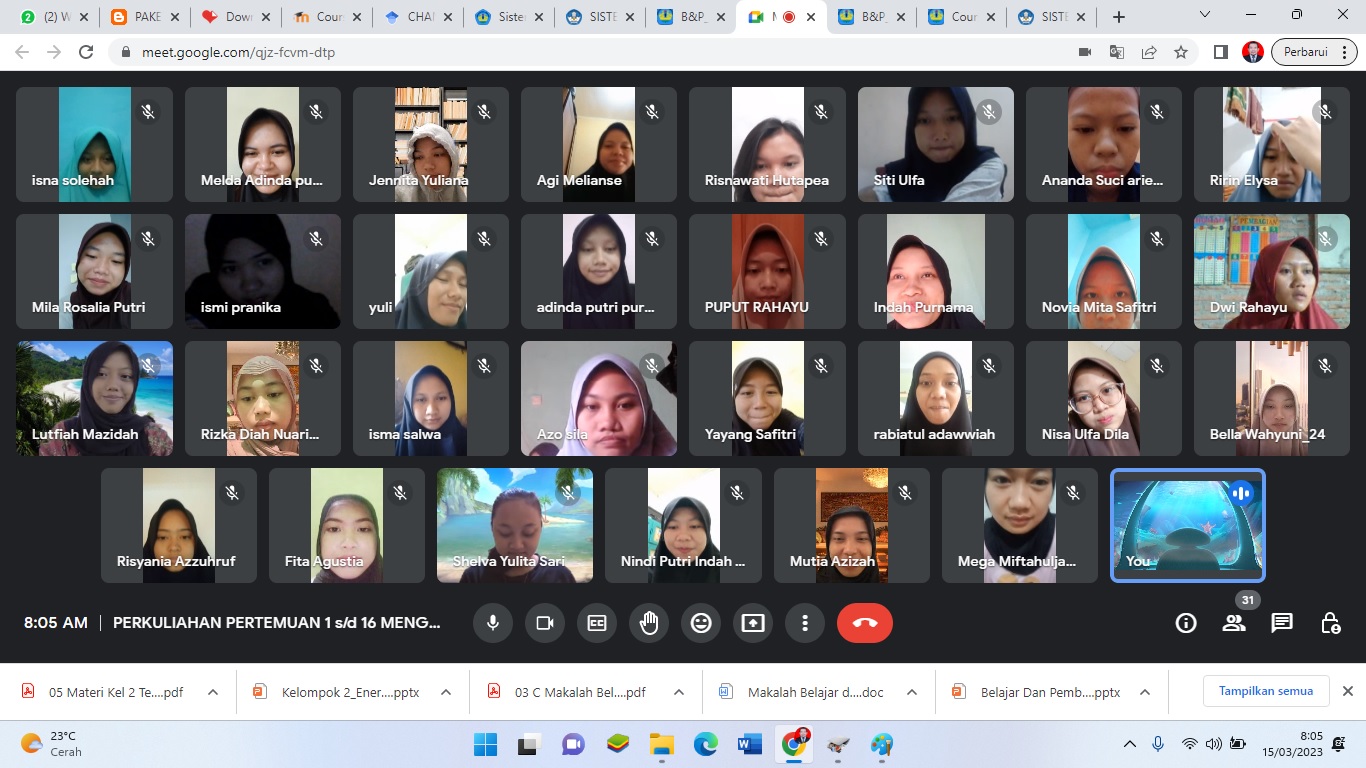Screen dimensions: 1366x768
Task: Mute the microphone in call controls
Action: click(493, 623)
